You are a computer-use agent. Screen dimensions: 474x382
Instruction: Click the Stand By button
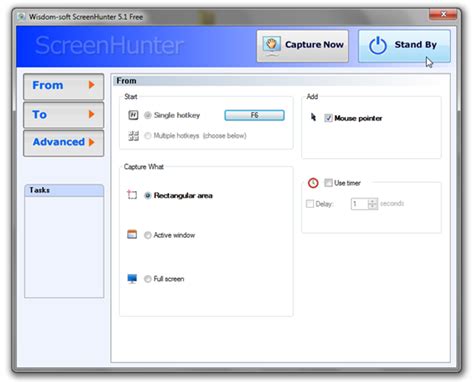tap(404, 46)
